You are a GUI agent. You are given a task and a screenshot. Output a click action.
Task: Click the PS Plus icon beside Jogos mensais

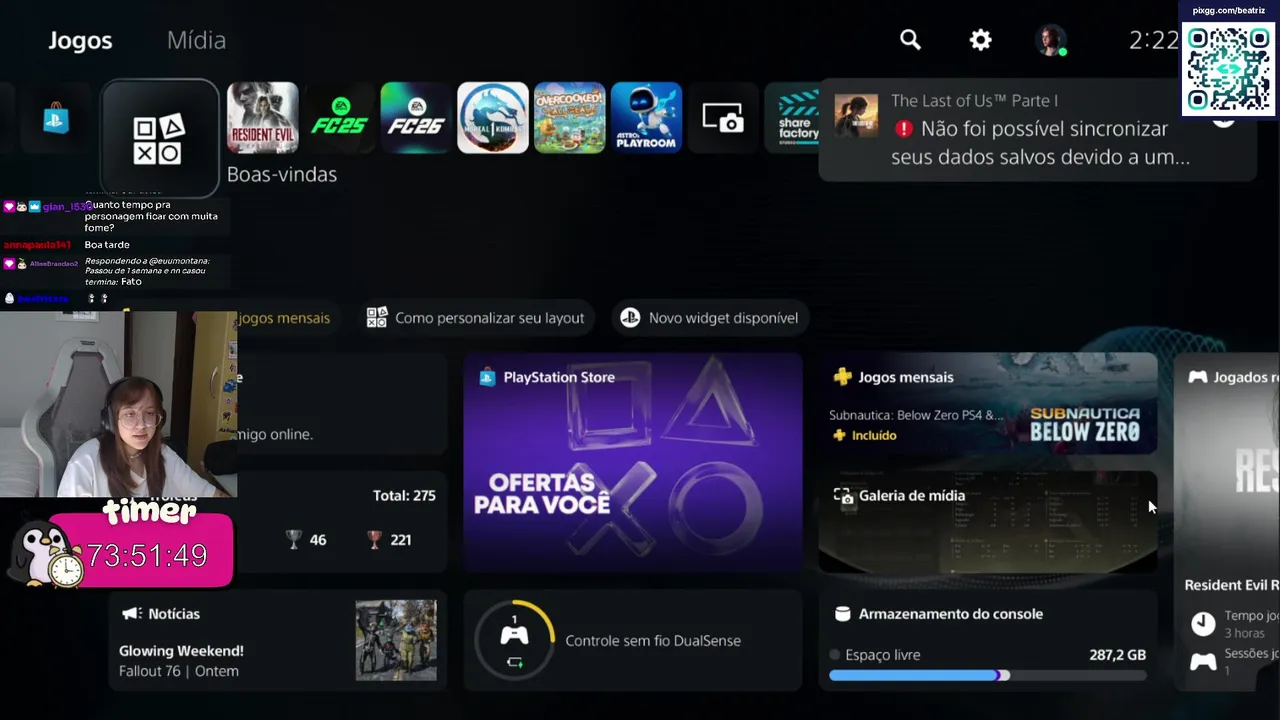tap(843, 377)
